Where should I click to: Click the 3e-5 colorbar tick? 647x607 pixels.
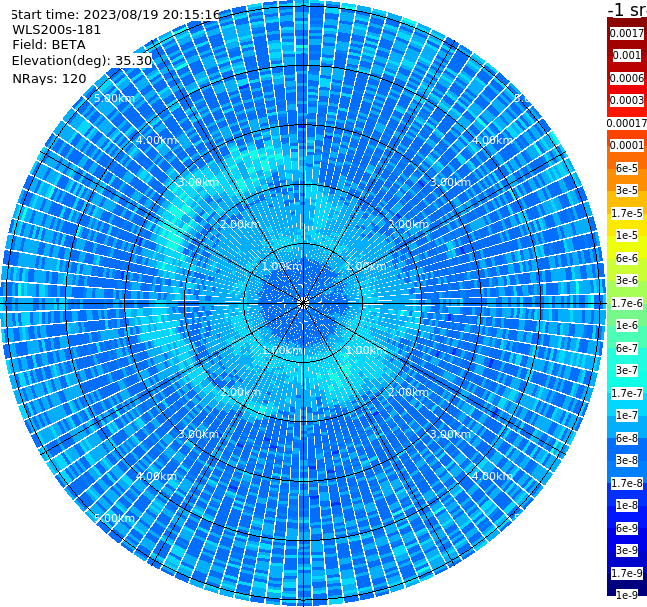pyautogui.click(x=627, y=190)
